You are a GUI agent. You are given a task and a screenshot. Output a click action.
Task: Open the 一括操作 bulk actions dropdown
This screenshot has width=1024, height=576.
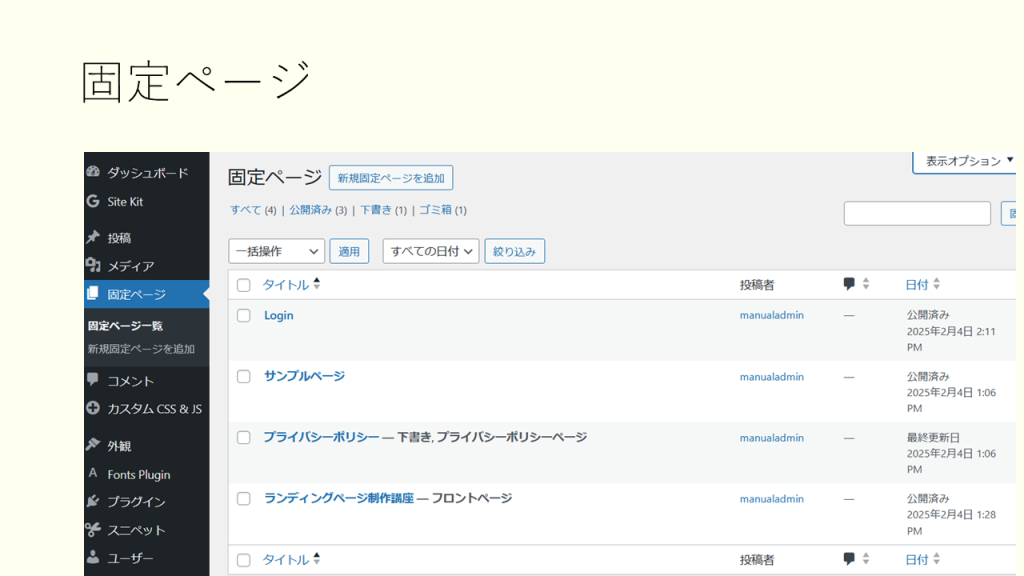click(277, 251)
